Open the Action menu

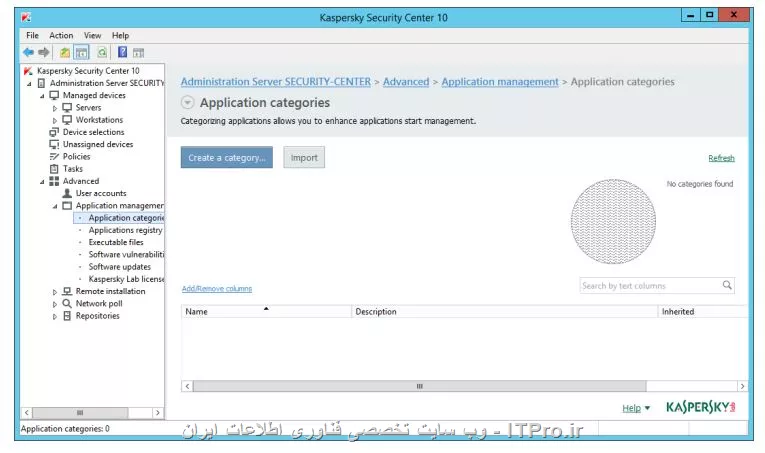pos(61,36)
